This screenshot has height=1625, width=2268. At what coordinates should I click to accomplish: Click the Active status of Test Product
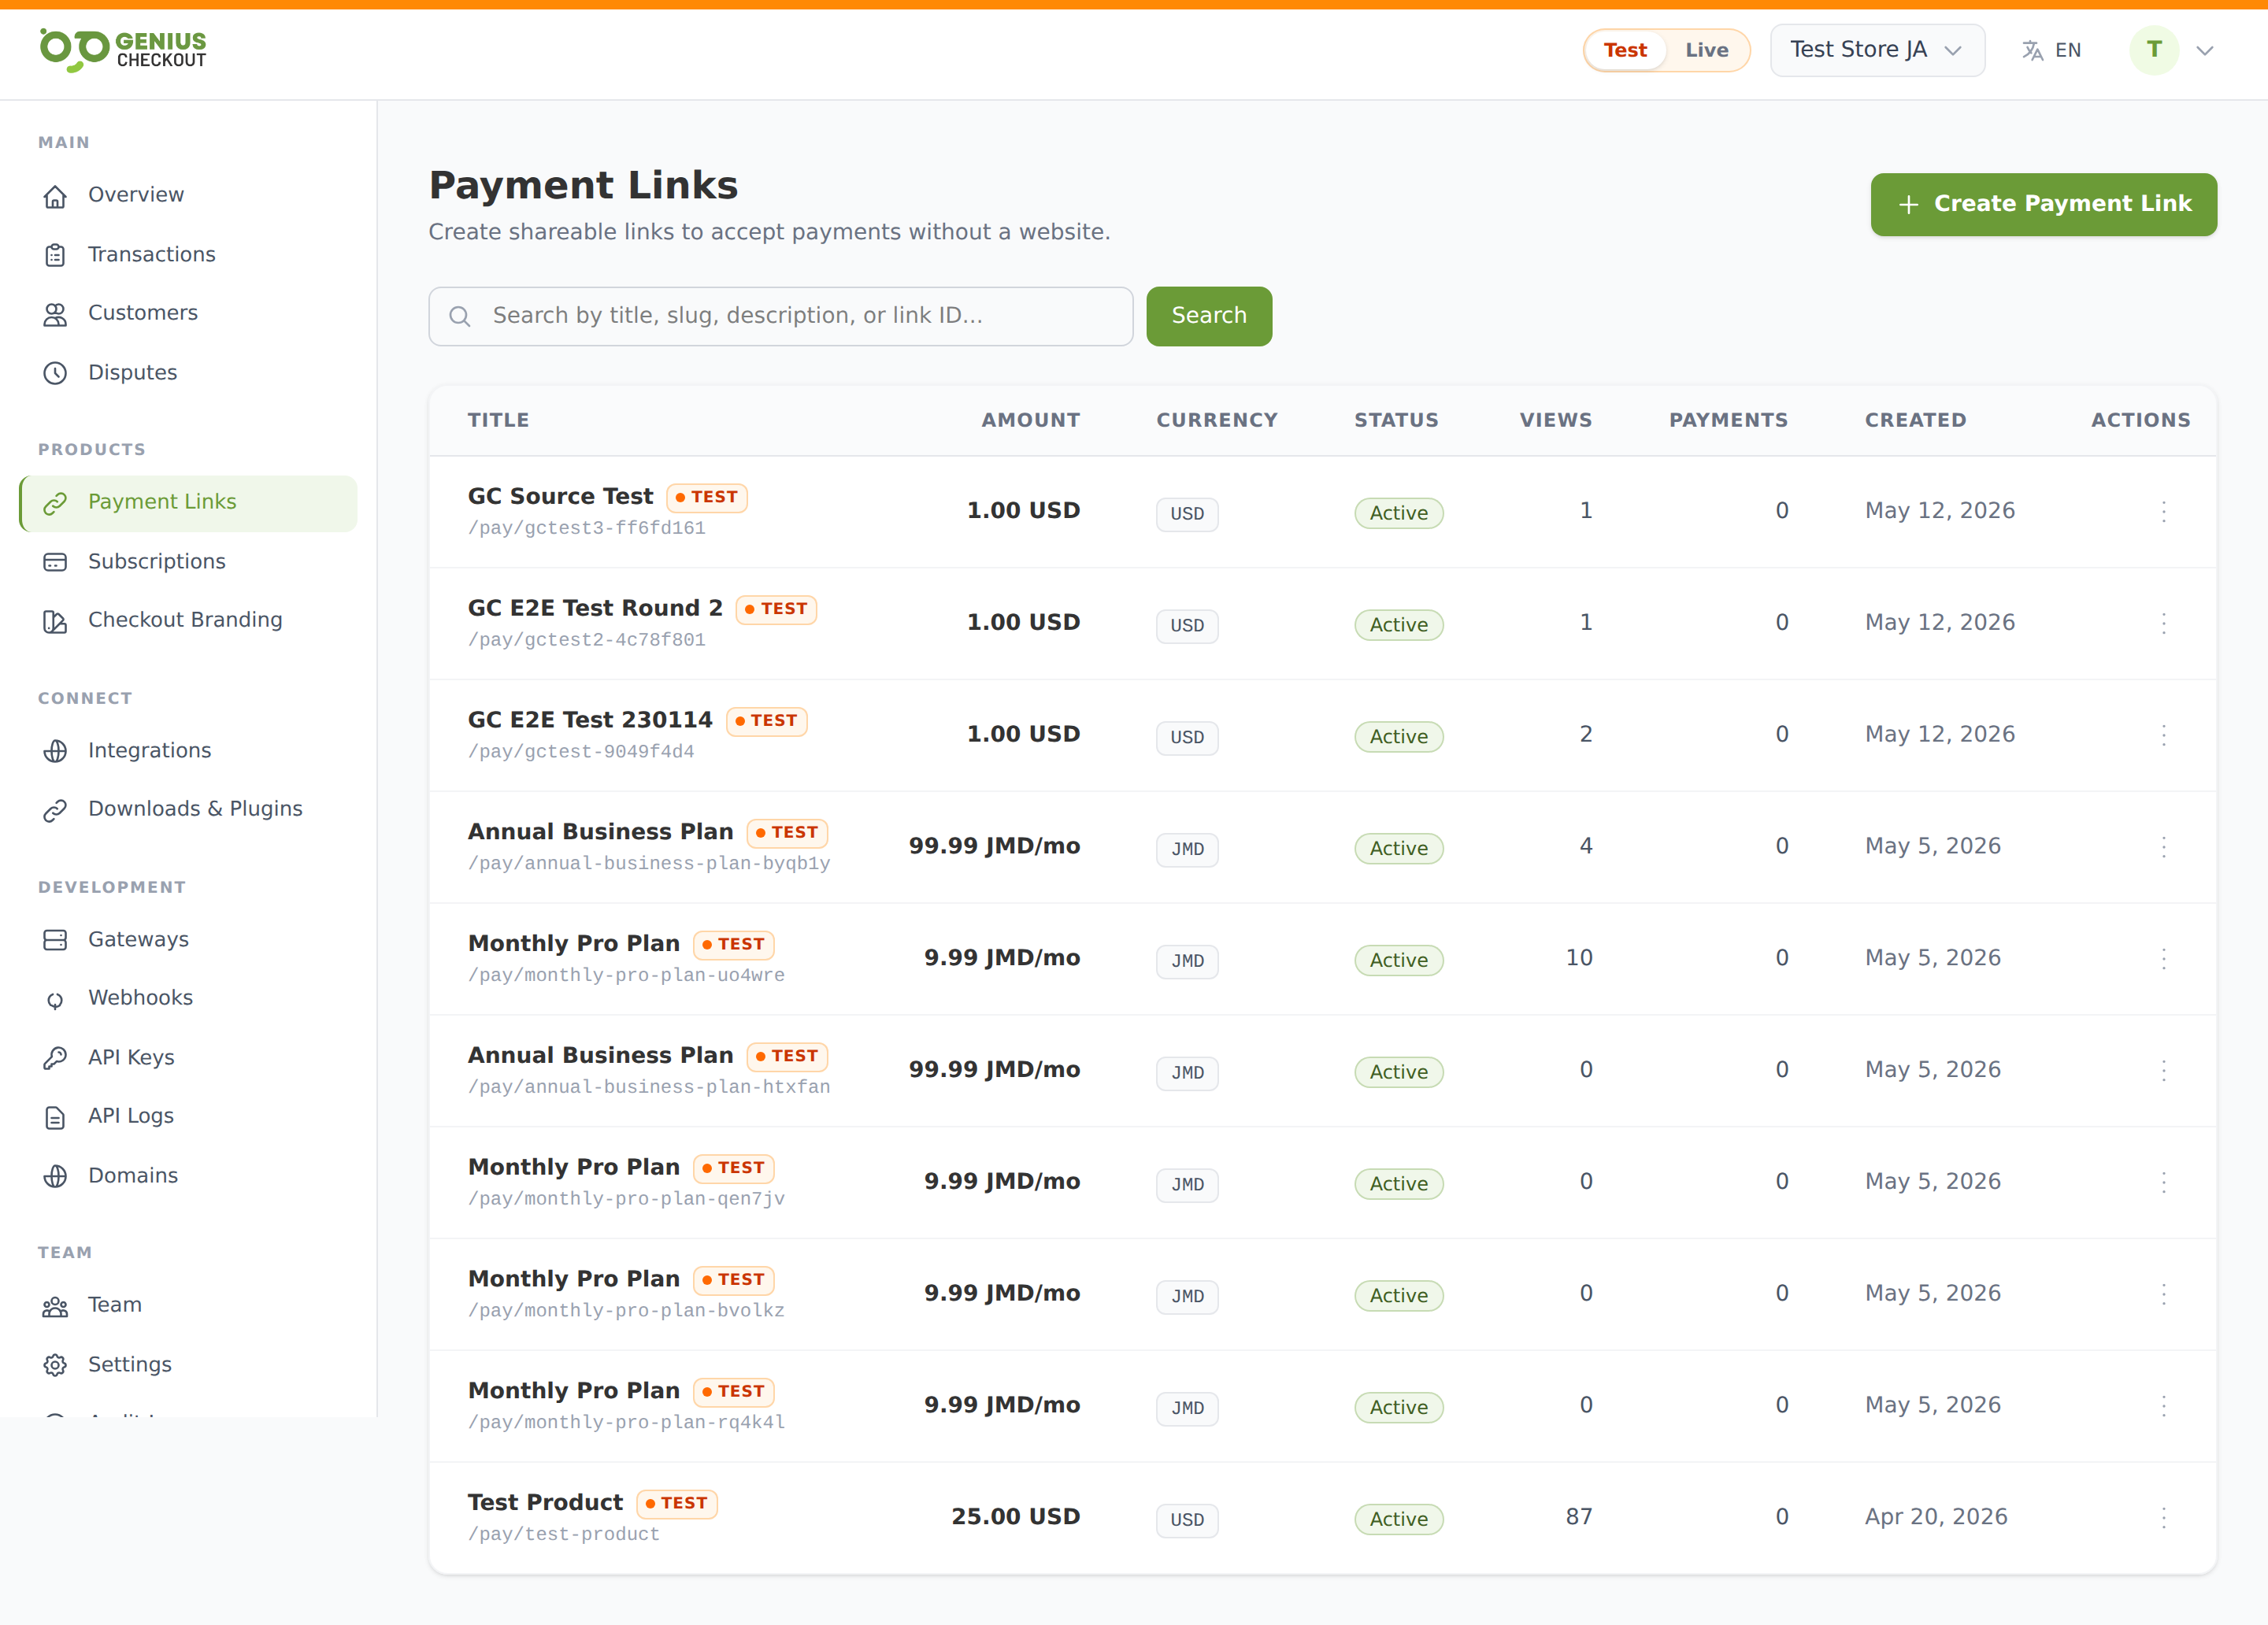(1399, 1519)
